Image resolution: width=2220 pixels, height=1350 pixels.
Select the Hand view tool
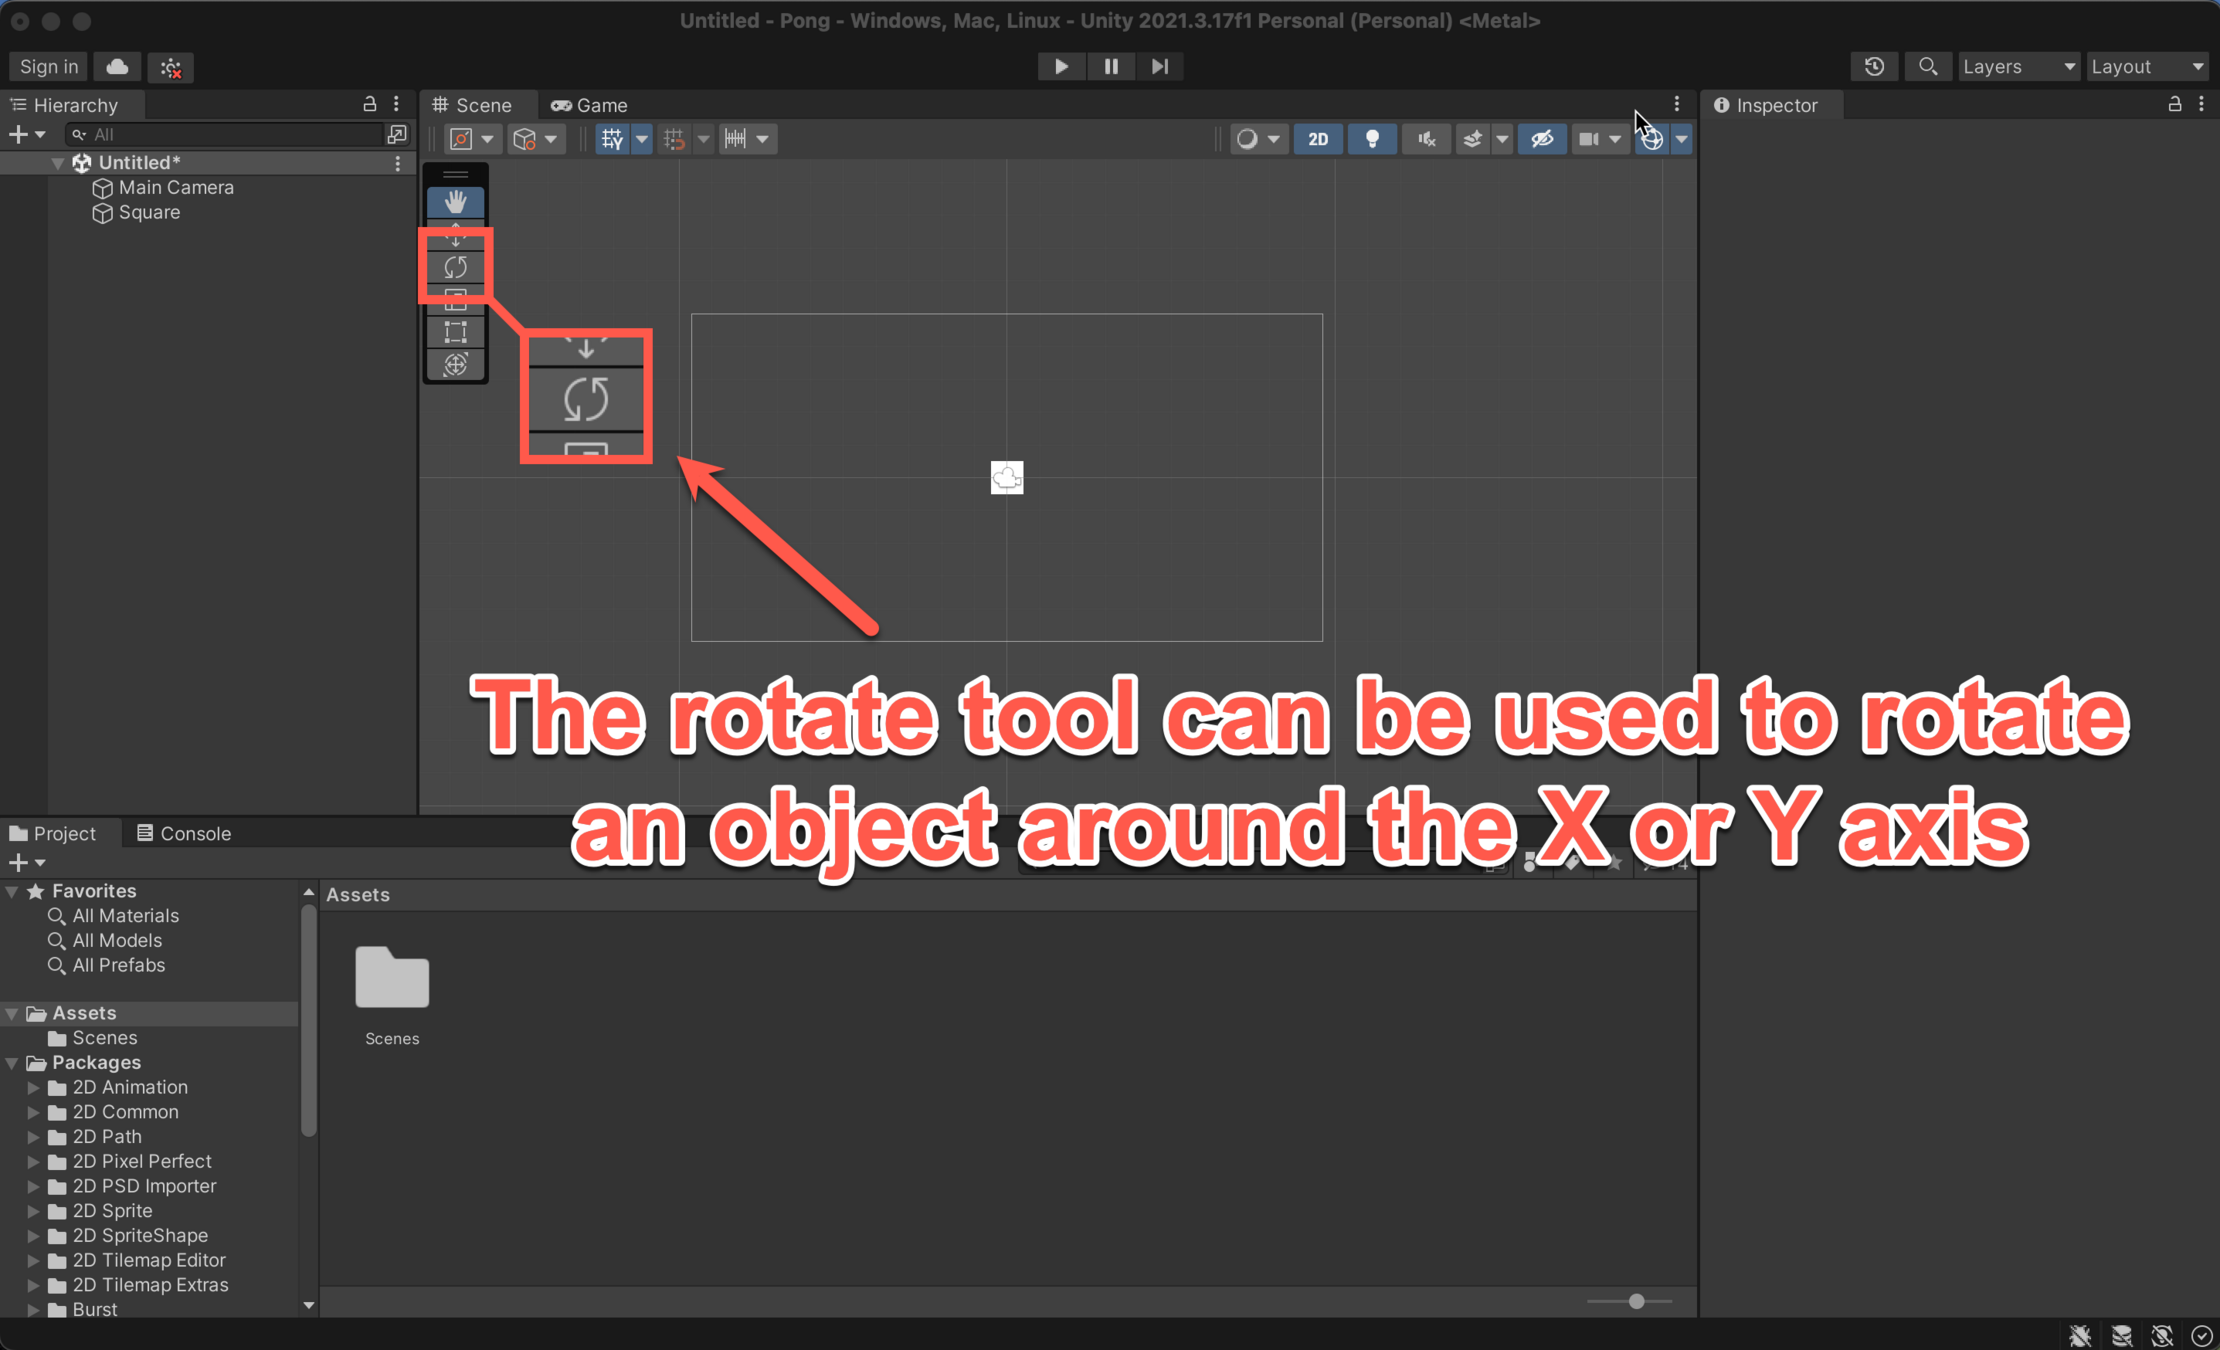pyautogui.click(x=455, y=202)
